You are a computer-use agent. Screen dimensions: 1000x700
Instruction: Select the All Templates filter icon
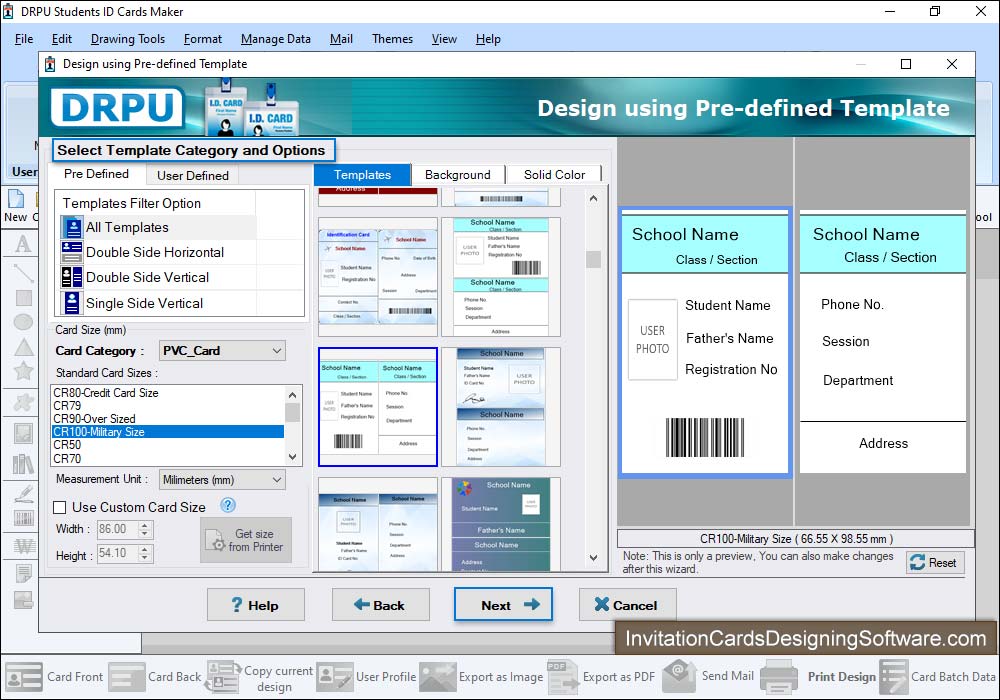[x=72, y=228]
